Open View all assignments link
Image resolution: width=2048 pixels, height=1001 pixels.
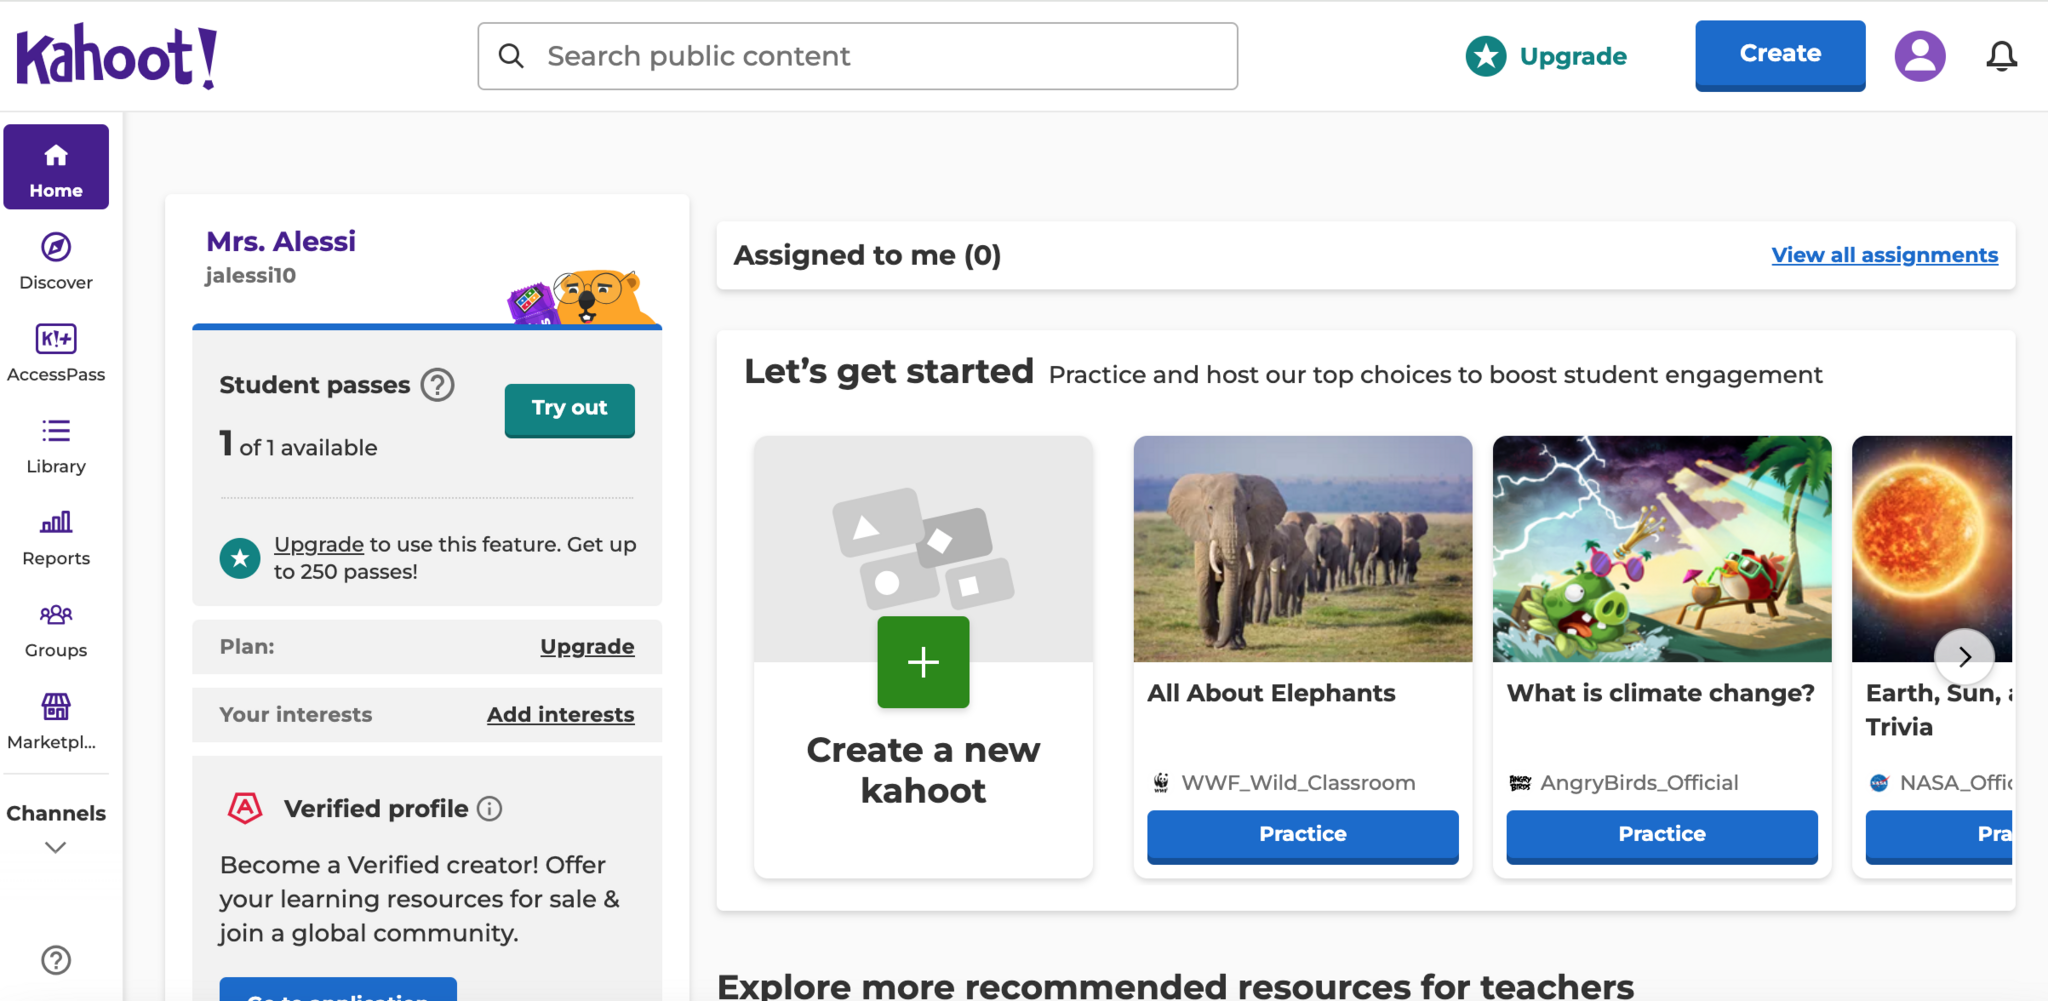point(1884,255)
